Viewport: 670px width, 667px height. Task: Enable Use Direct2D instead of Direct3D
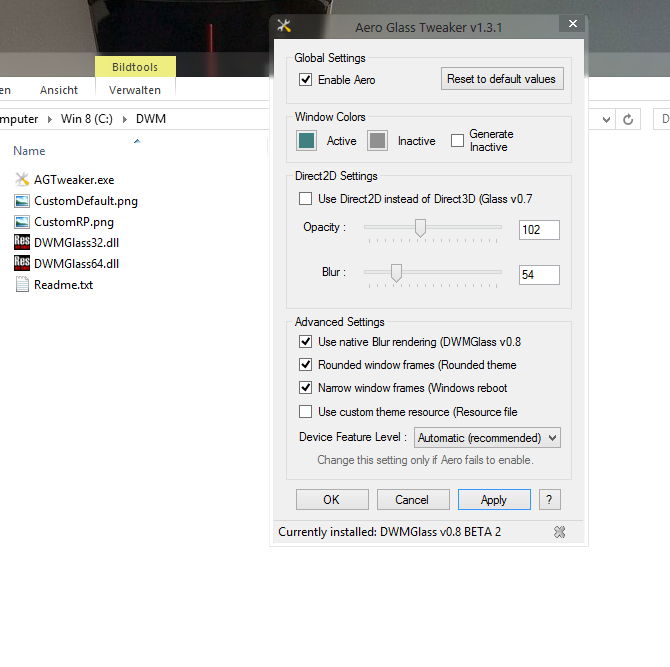coord(305,198)
